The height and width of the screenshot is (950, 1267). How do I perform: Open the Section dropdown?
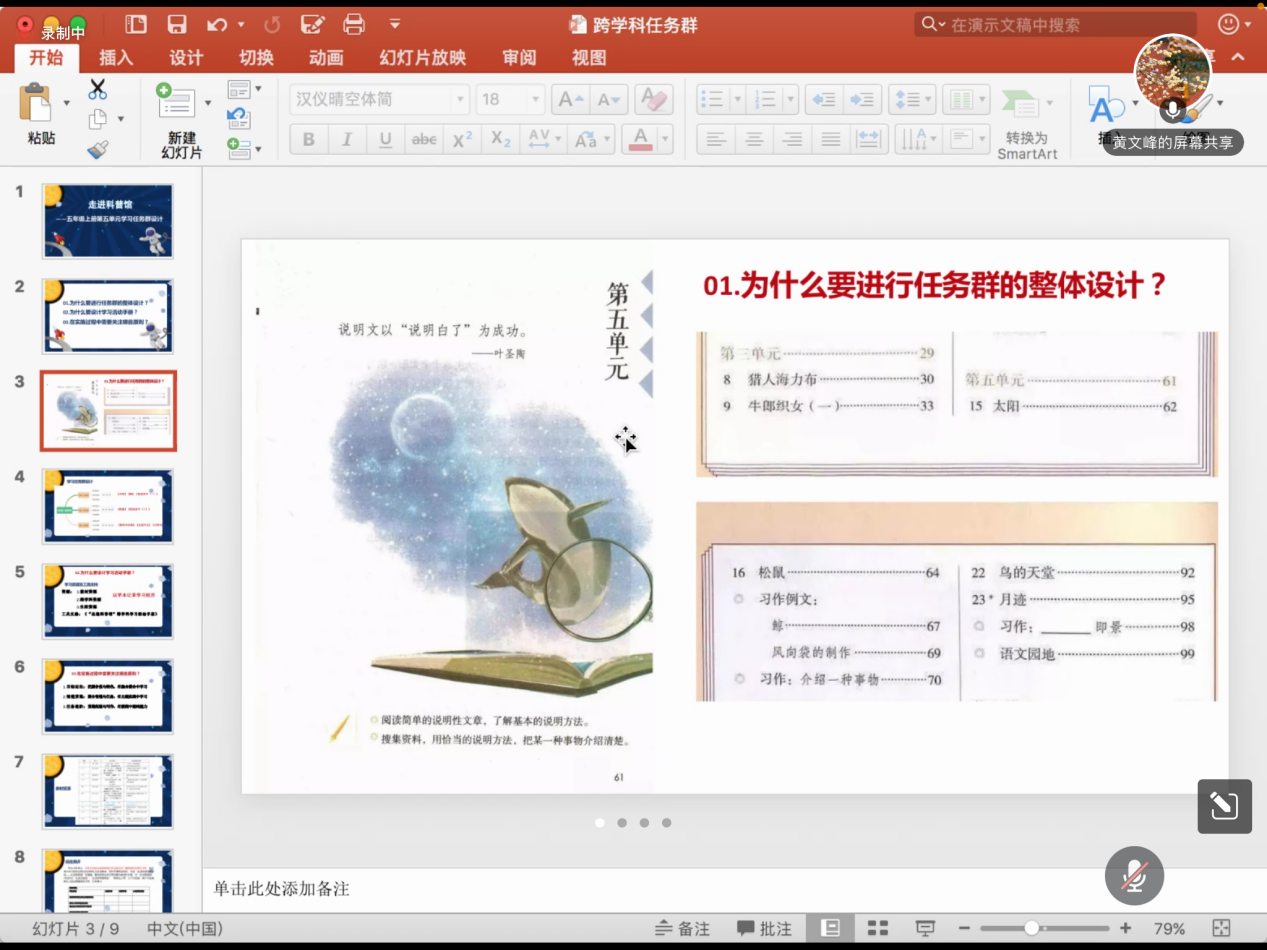244,149
